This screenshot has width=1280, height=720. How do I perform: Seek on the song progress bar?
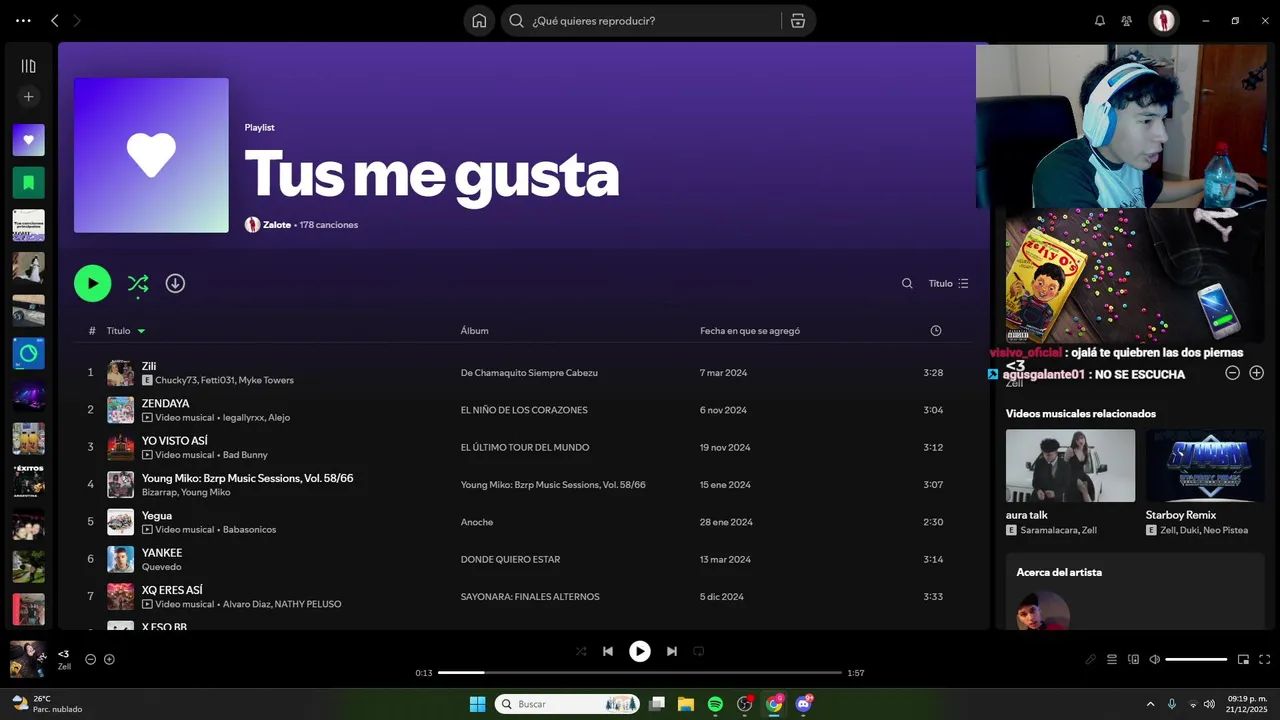640,673
